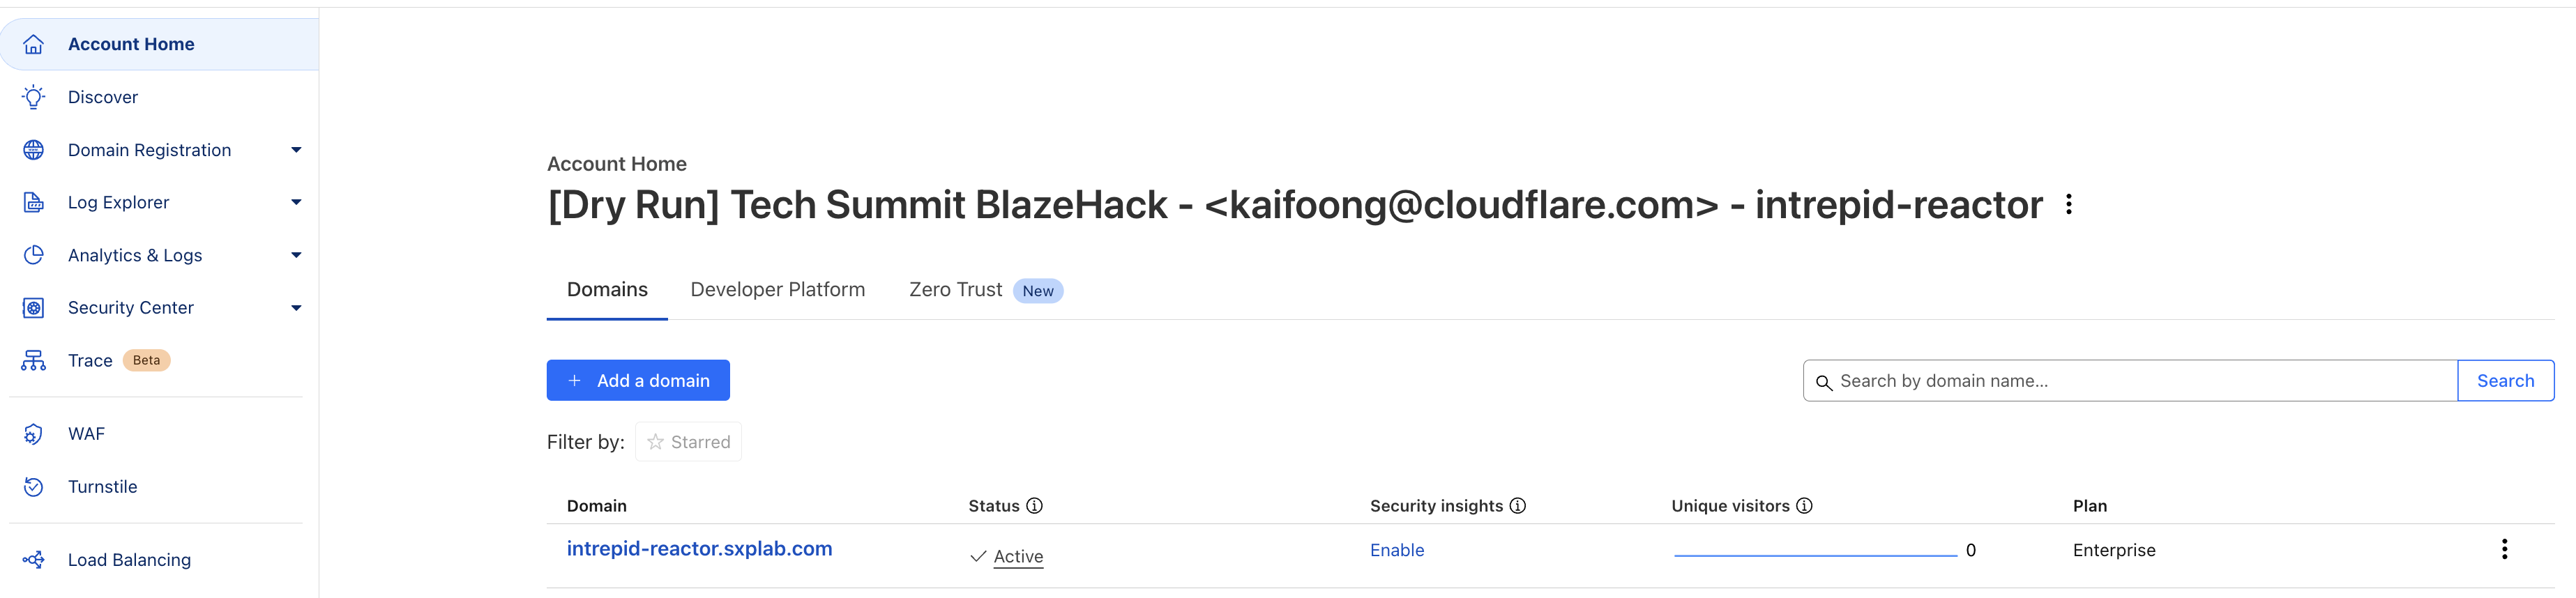This screenshot has width=2576, height=598.
Task: Click the Discover lightbulb icon
Action: pos(33,97)
